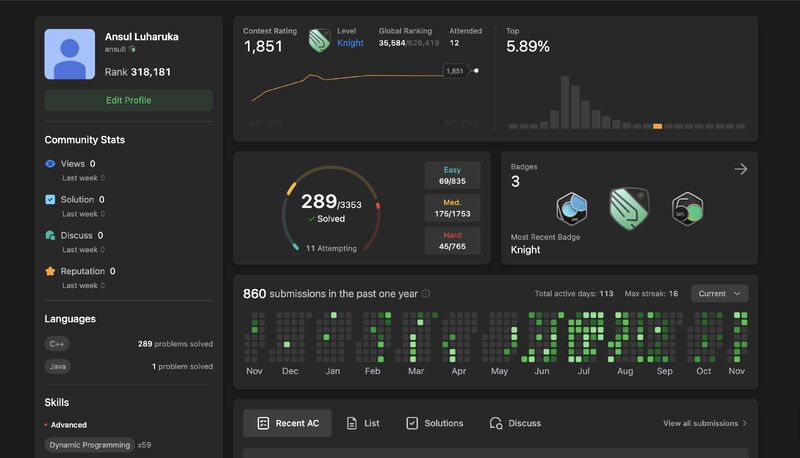Screen dimensions: 800x458
Task: Click the highlighted orange histogram bar
Action: point(658,126)
